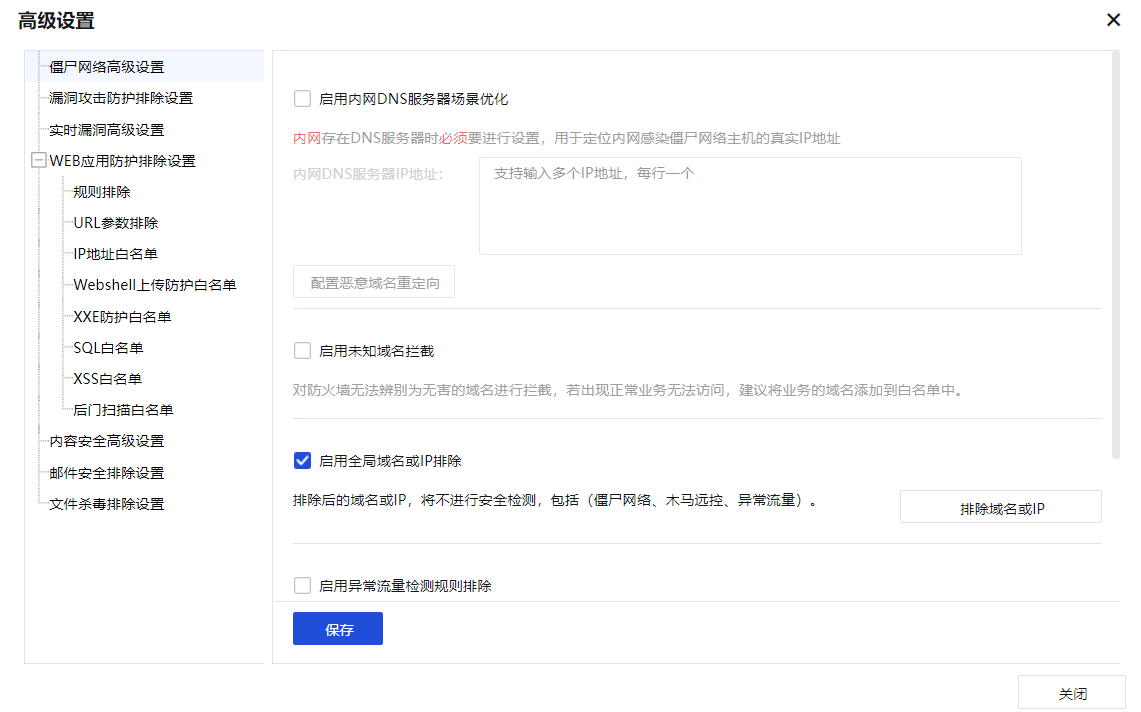The width and height of the screenshot is (1141, 712).
Task: Open 漏洞攻击防护排除设置 in the tree
Action: [x=121, y=98]
